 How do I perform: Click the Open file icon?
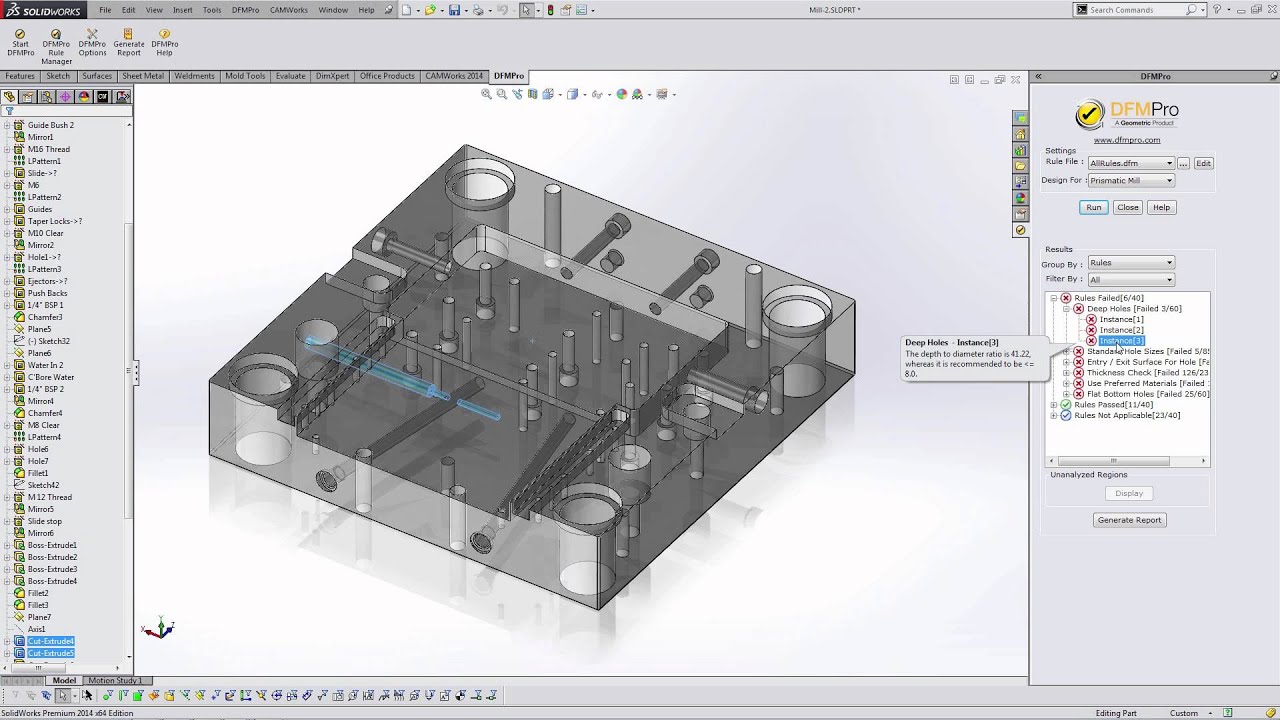click(x=429, y=10)
